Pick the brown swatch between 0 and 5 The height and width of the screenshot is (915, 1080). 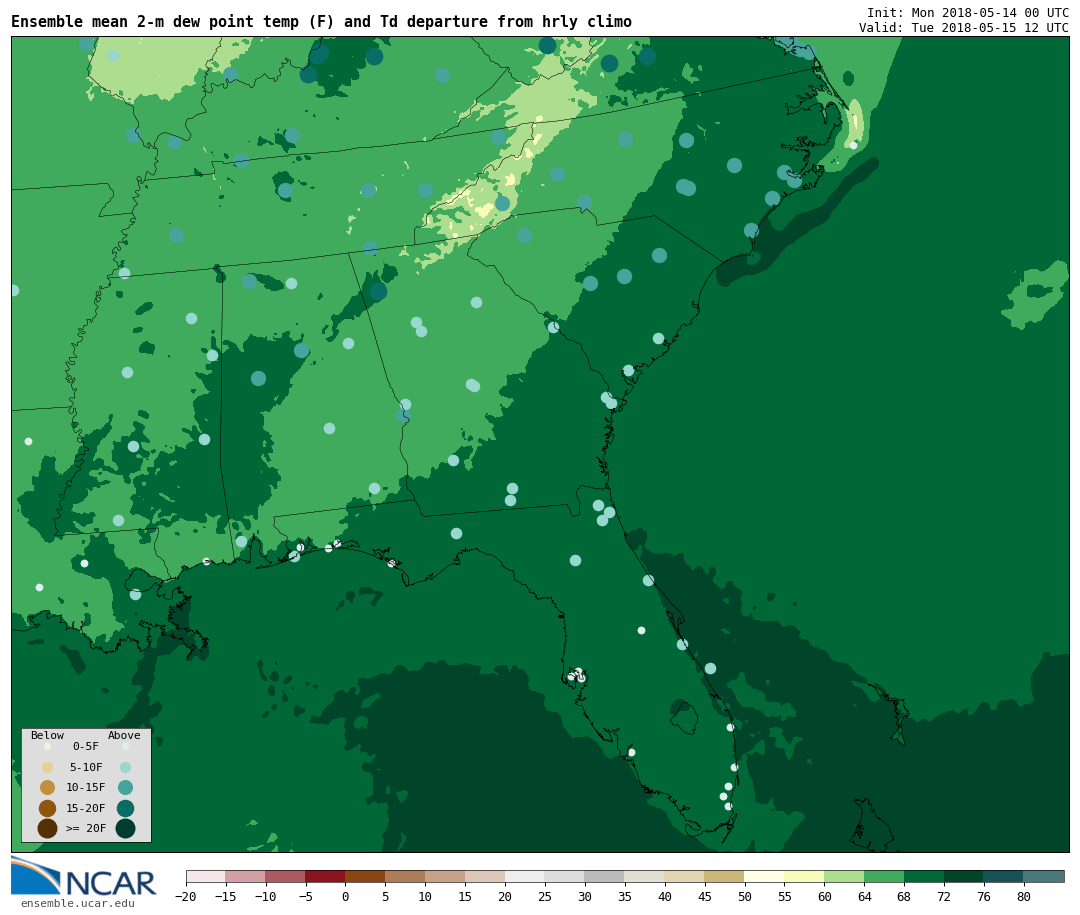click(x=365, y=876)
